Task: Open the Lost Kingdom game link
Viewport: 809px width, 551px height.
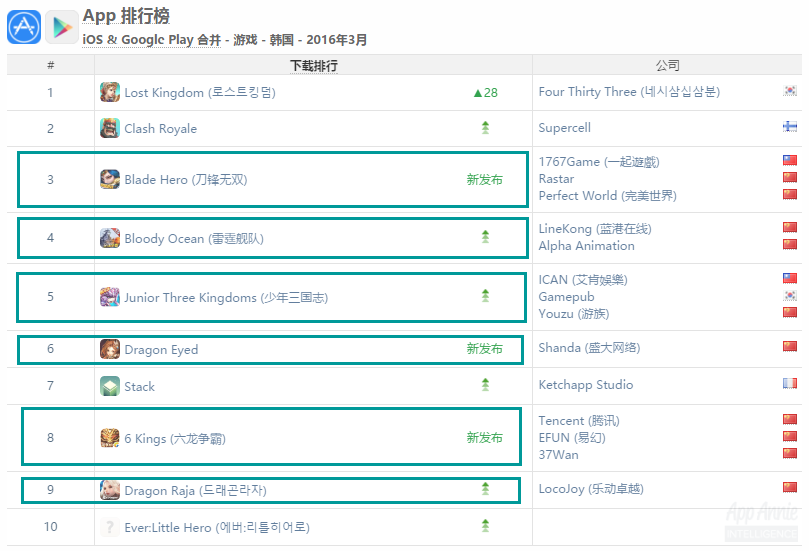Action: [x=200, y=93]
